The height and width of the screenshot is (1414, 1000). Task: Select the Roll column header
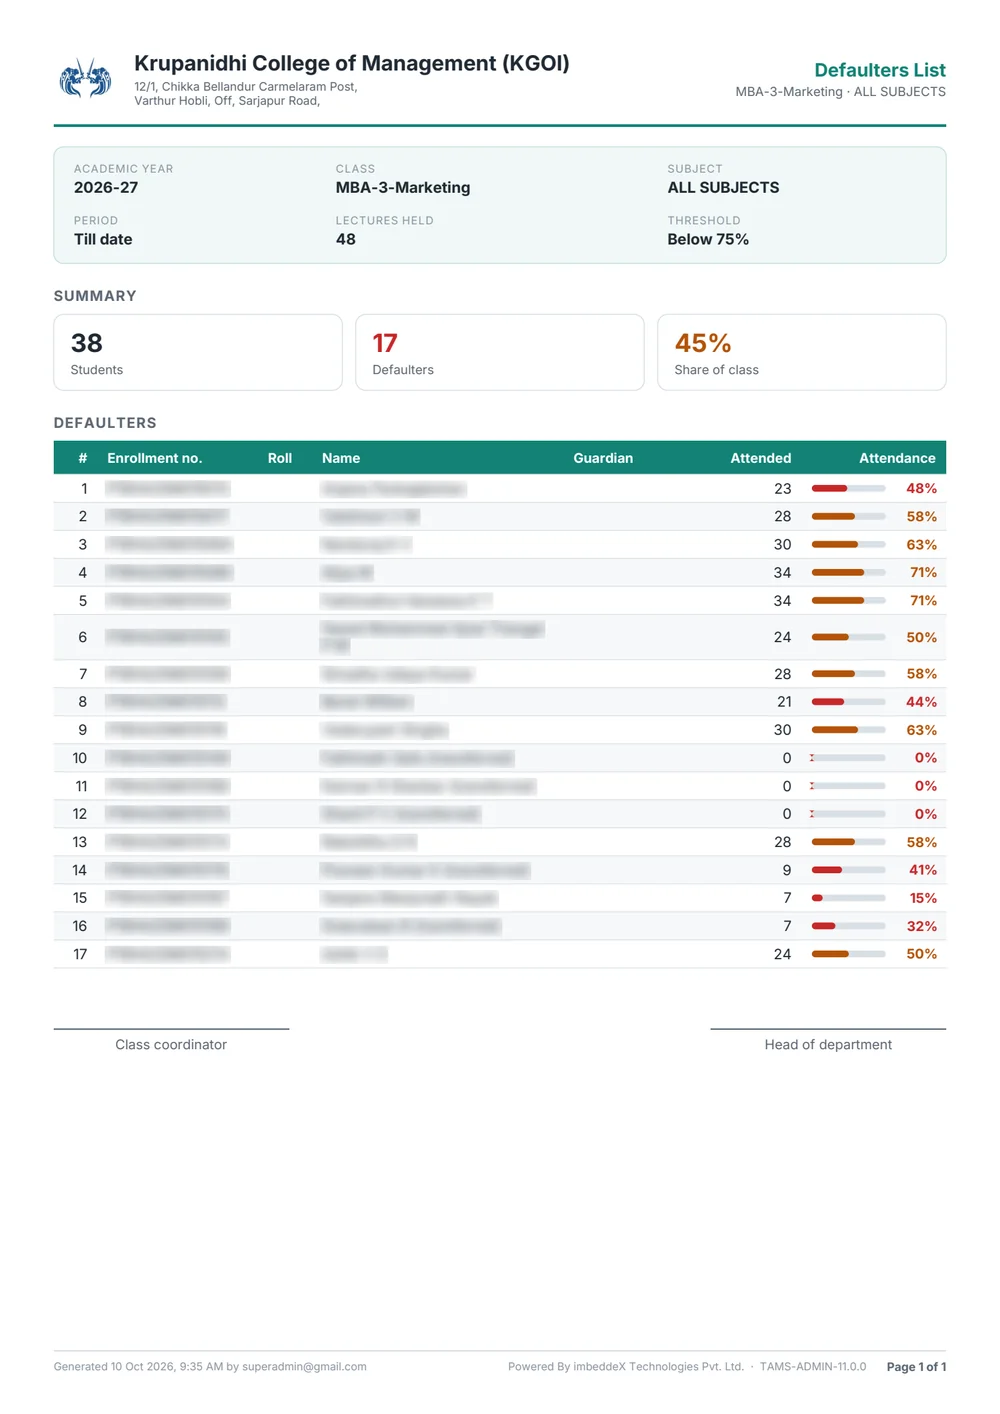pos(280,458)
